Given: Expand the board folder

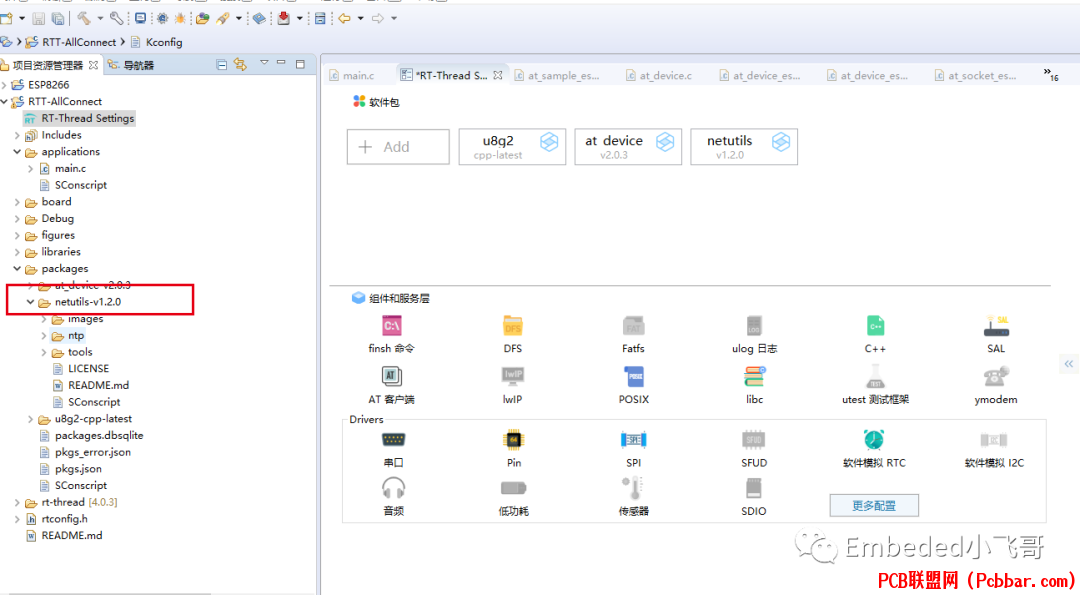Looking at the screenshot, I should coord(17,202).
